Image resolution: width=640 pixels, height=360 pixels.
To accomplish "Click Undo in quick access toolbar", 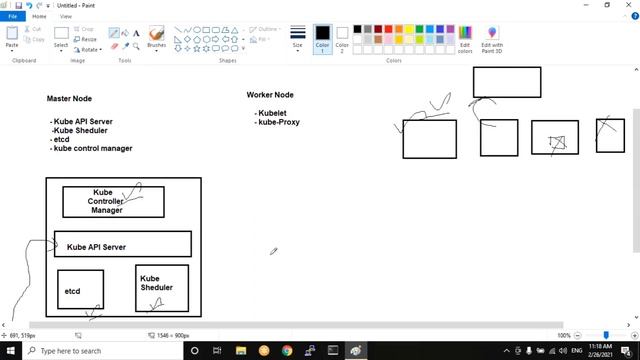I will tap(29, 5).
